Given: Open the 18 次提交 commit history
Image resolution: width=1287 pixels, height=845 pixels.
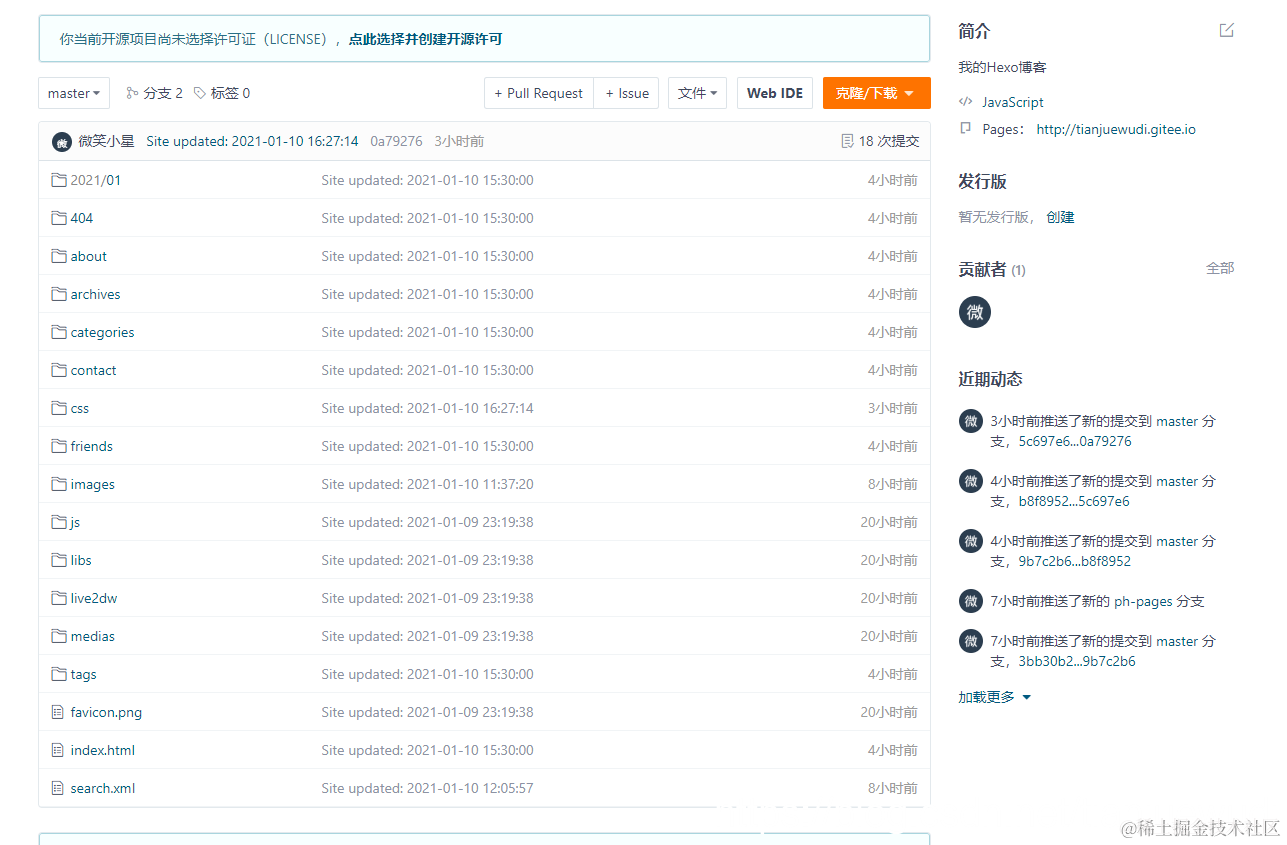Looking at the screenshot, I should pyautogui.click(x=889, y=141).
